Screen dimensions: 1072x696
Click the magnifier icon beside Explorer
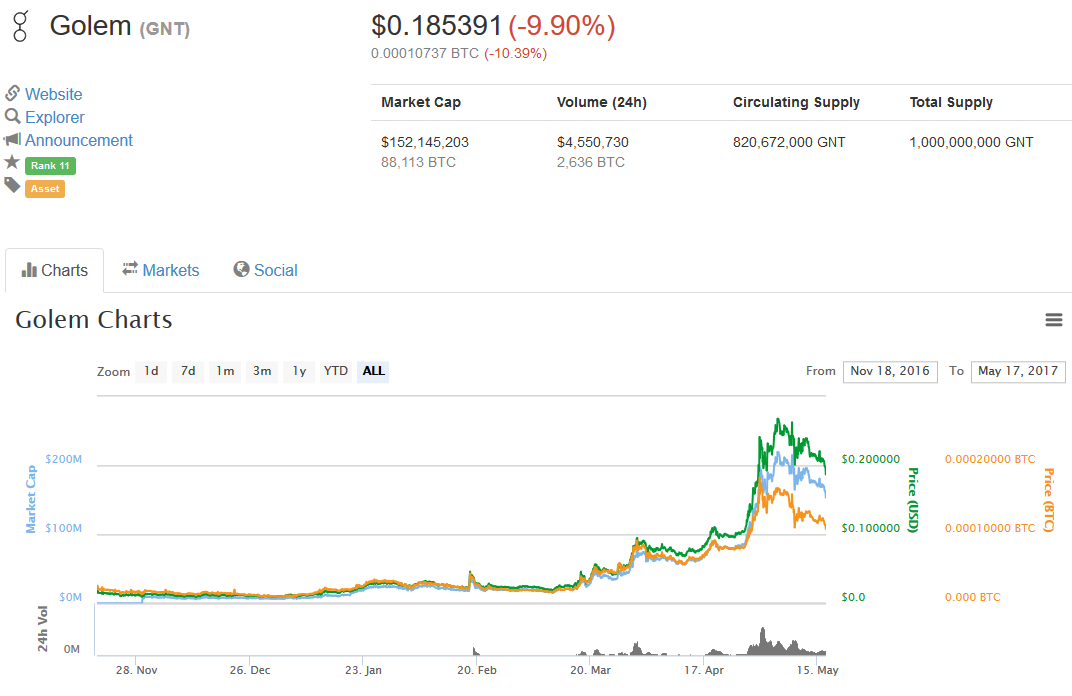[12, 116]
